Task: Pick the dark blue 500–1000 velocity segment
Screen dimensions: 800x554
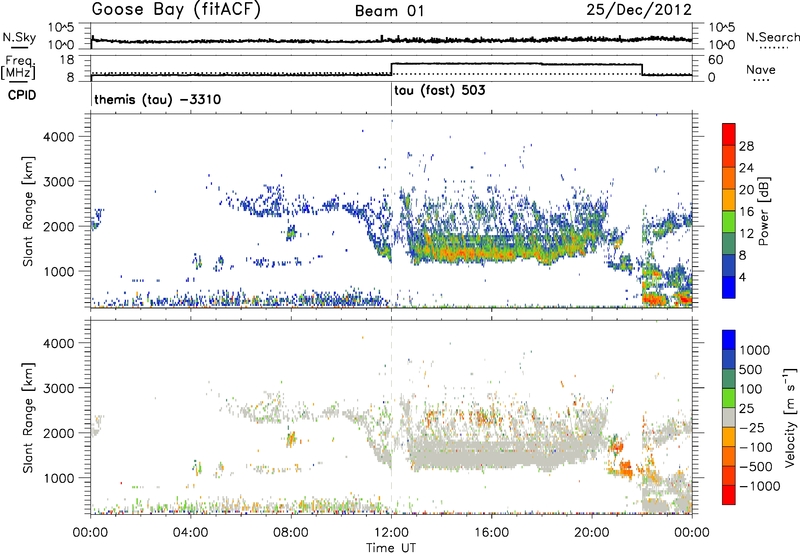Action: (729, 359)
